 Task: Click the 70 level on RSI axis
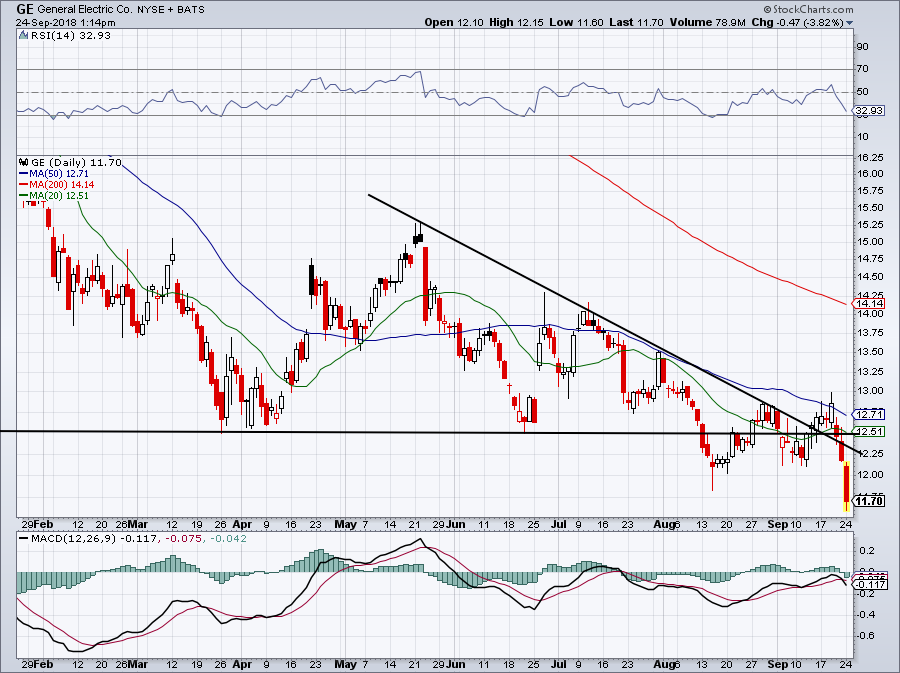tap(862, 69)
